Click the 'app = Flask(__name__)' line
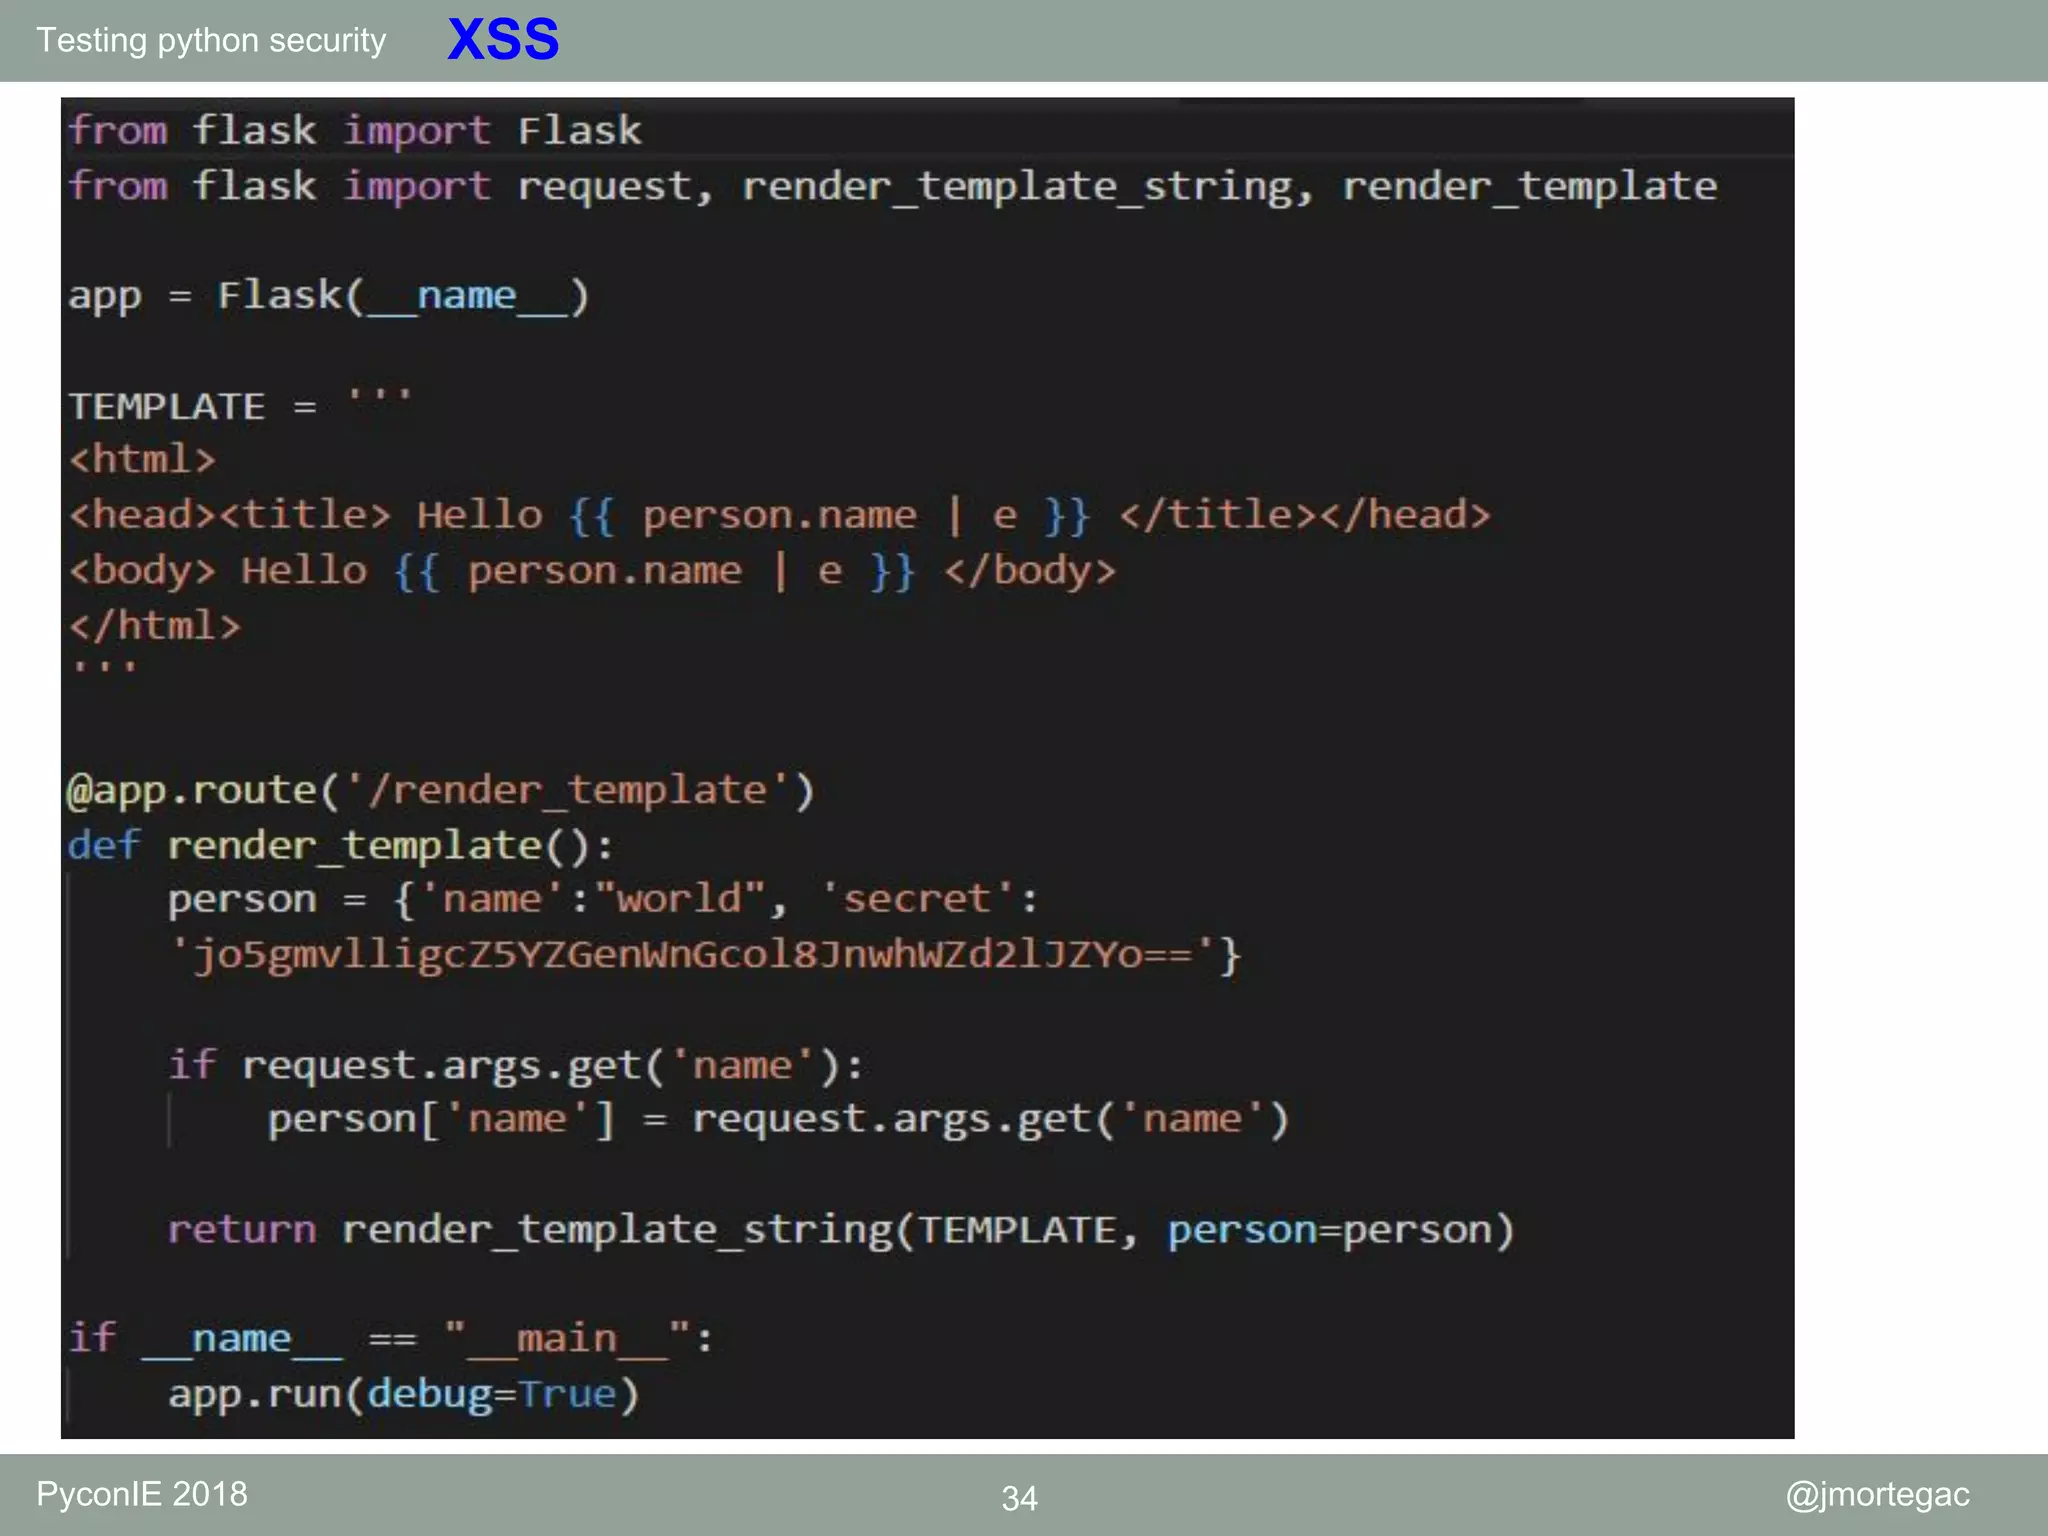The height and width of the screenshot is (1536, 2048). [329, 296]
